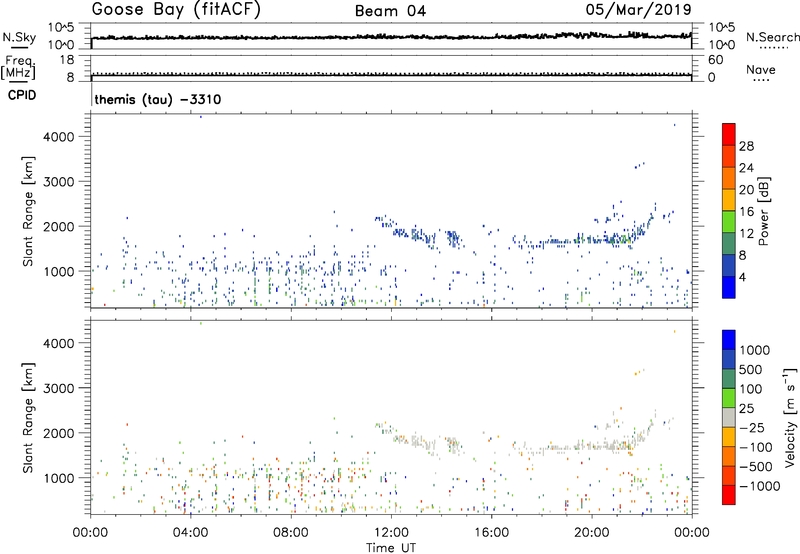800x554 pixels.
Task: Click the '20:00' time axis tick label
Action: click(592, 533)
